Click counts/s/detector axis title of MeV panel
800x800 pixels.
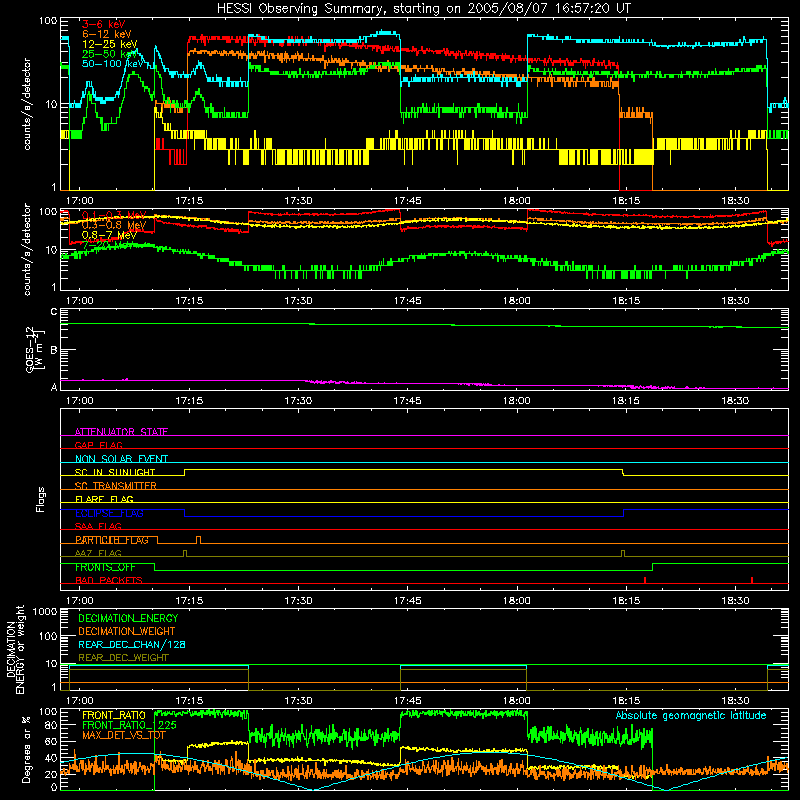(27, 249)
